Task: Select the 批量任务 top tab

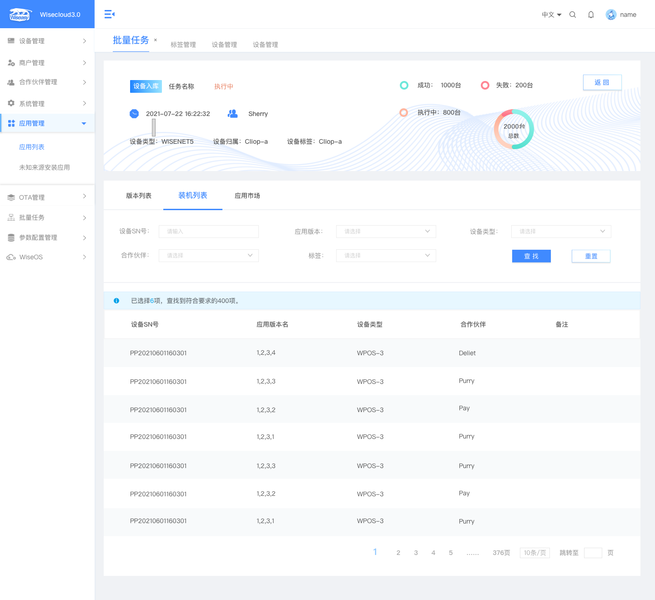Action: point(131,40)
